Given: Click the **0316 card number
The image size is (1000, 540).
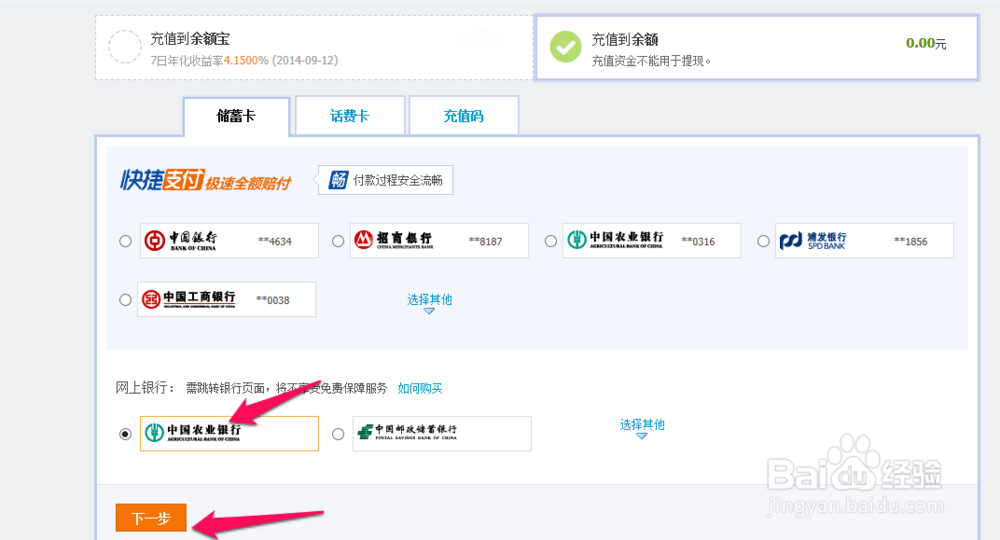Looking at the screenshot, I should (698, 241).
